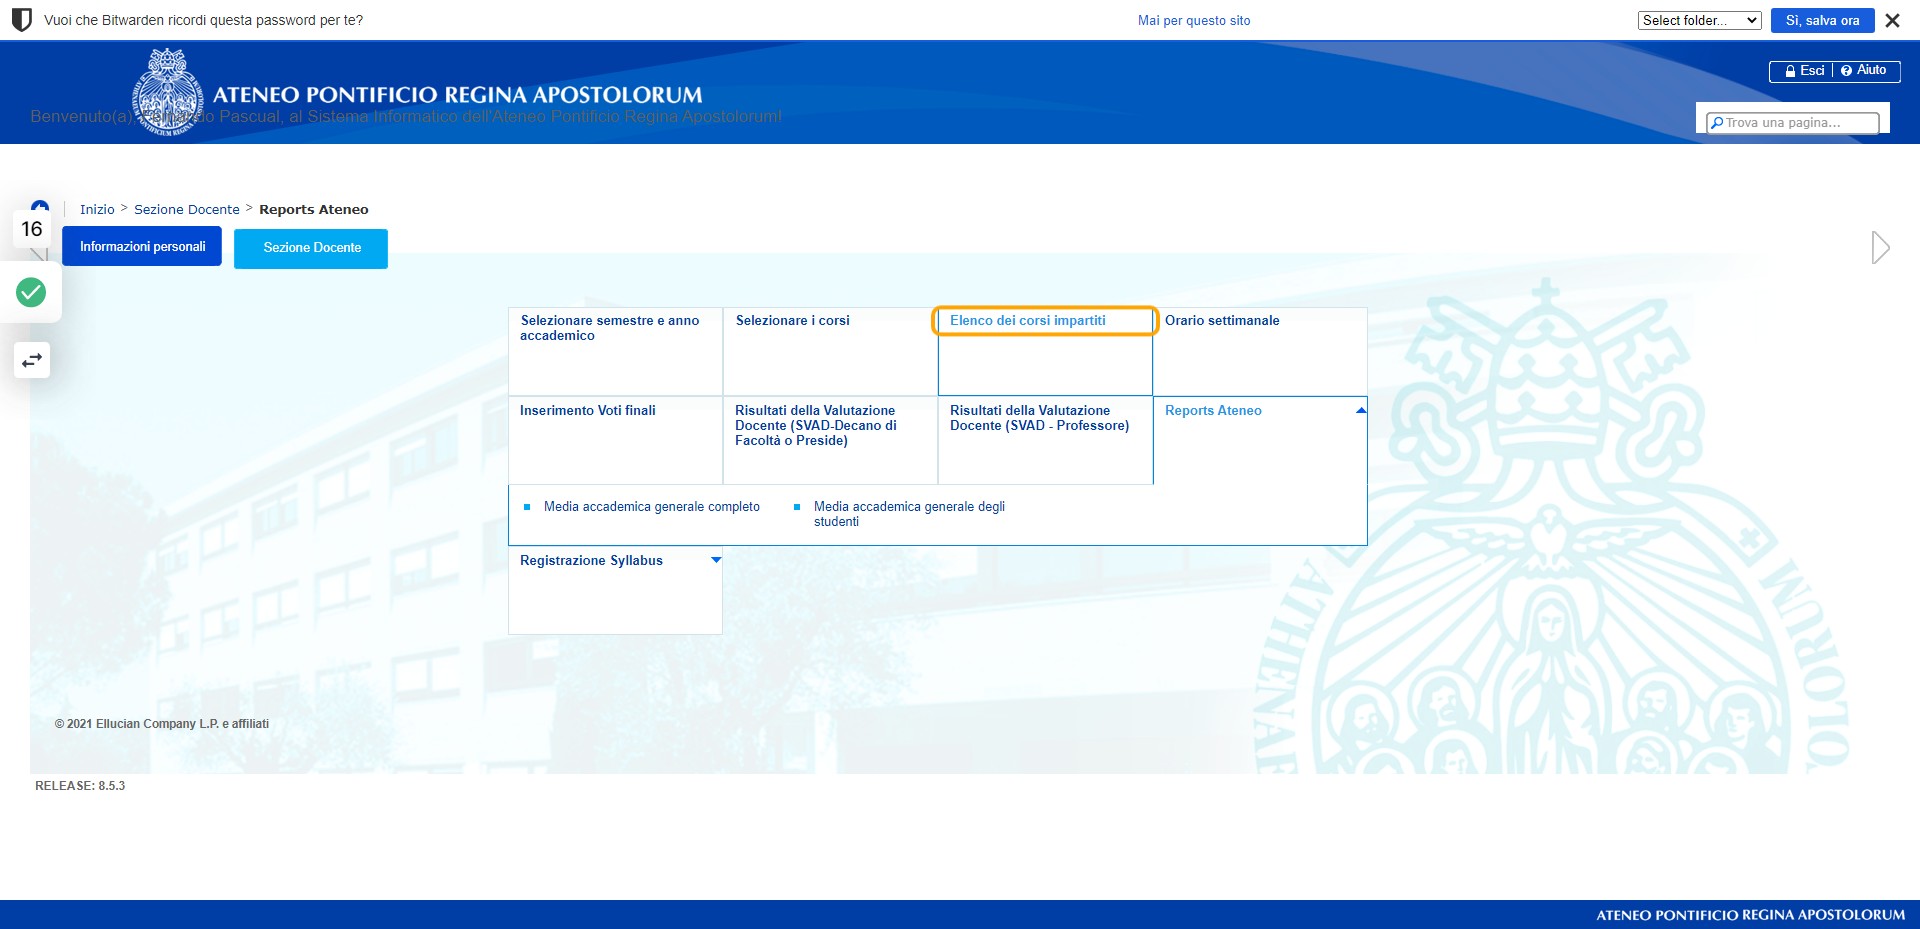Open Media accademica generale completo
The height and width of the screenshot is (929, 1920).
(x=652, y=507)
